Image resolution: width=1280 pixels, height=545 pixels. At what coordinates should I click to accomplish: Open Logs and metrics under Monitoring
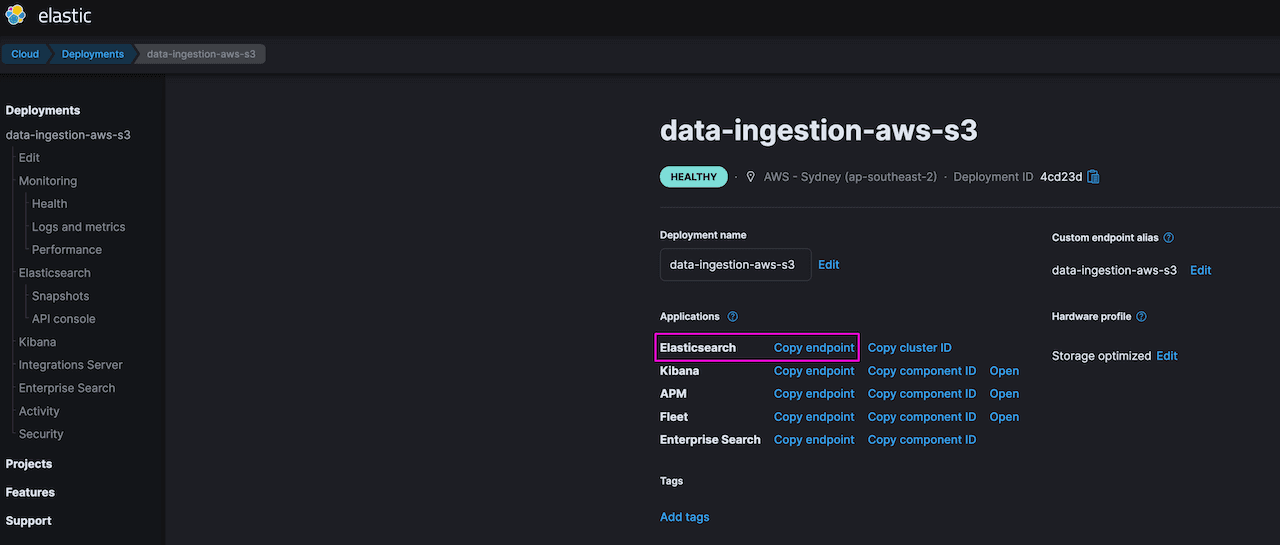click(78, 227)
